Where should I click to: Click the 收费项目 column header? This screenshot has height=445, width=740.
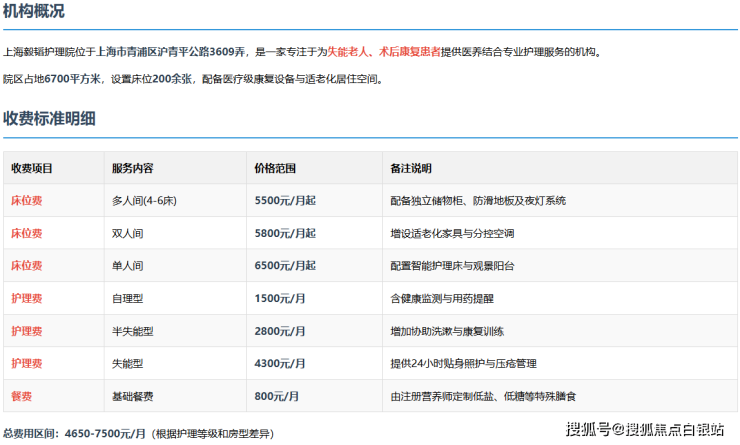pyautogui.click(x=32, y=168)
